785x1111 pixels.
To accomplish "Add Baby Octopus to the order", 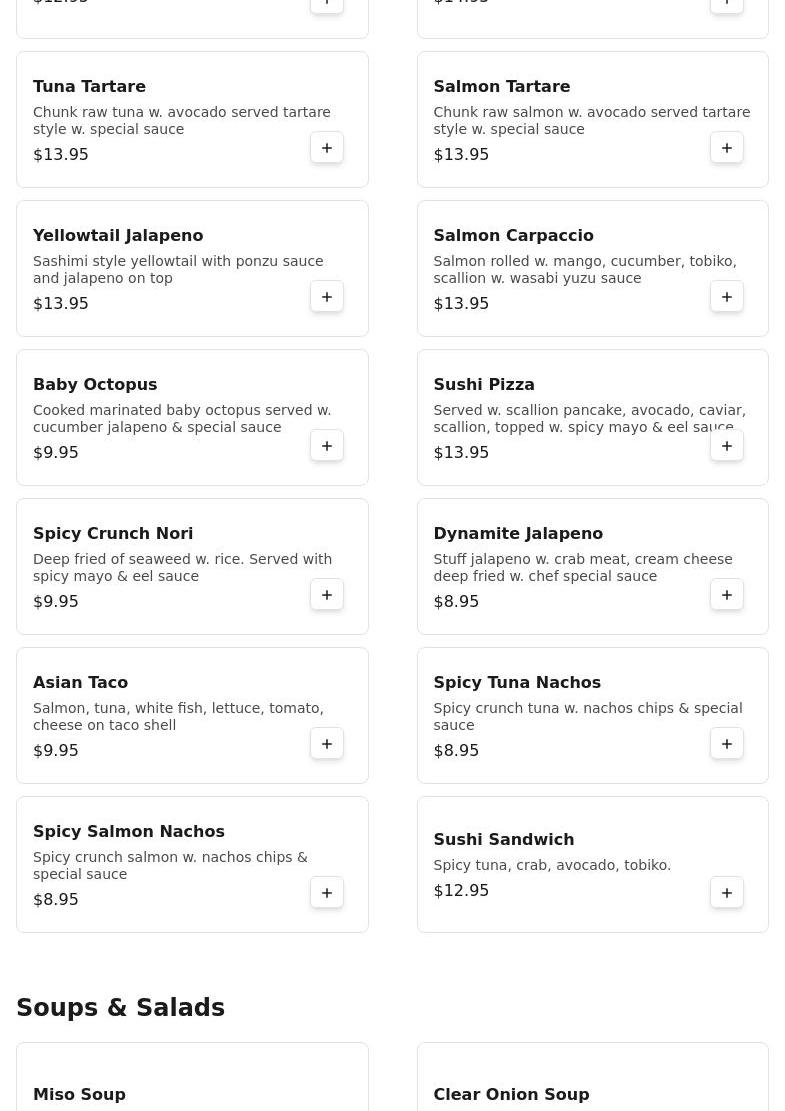I will 327,446.
